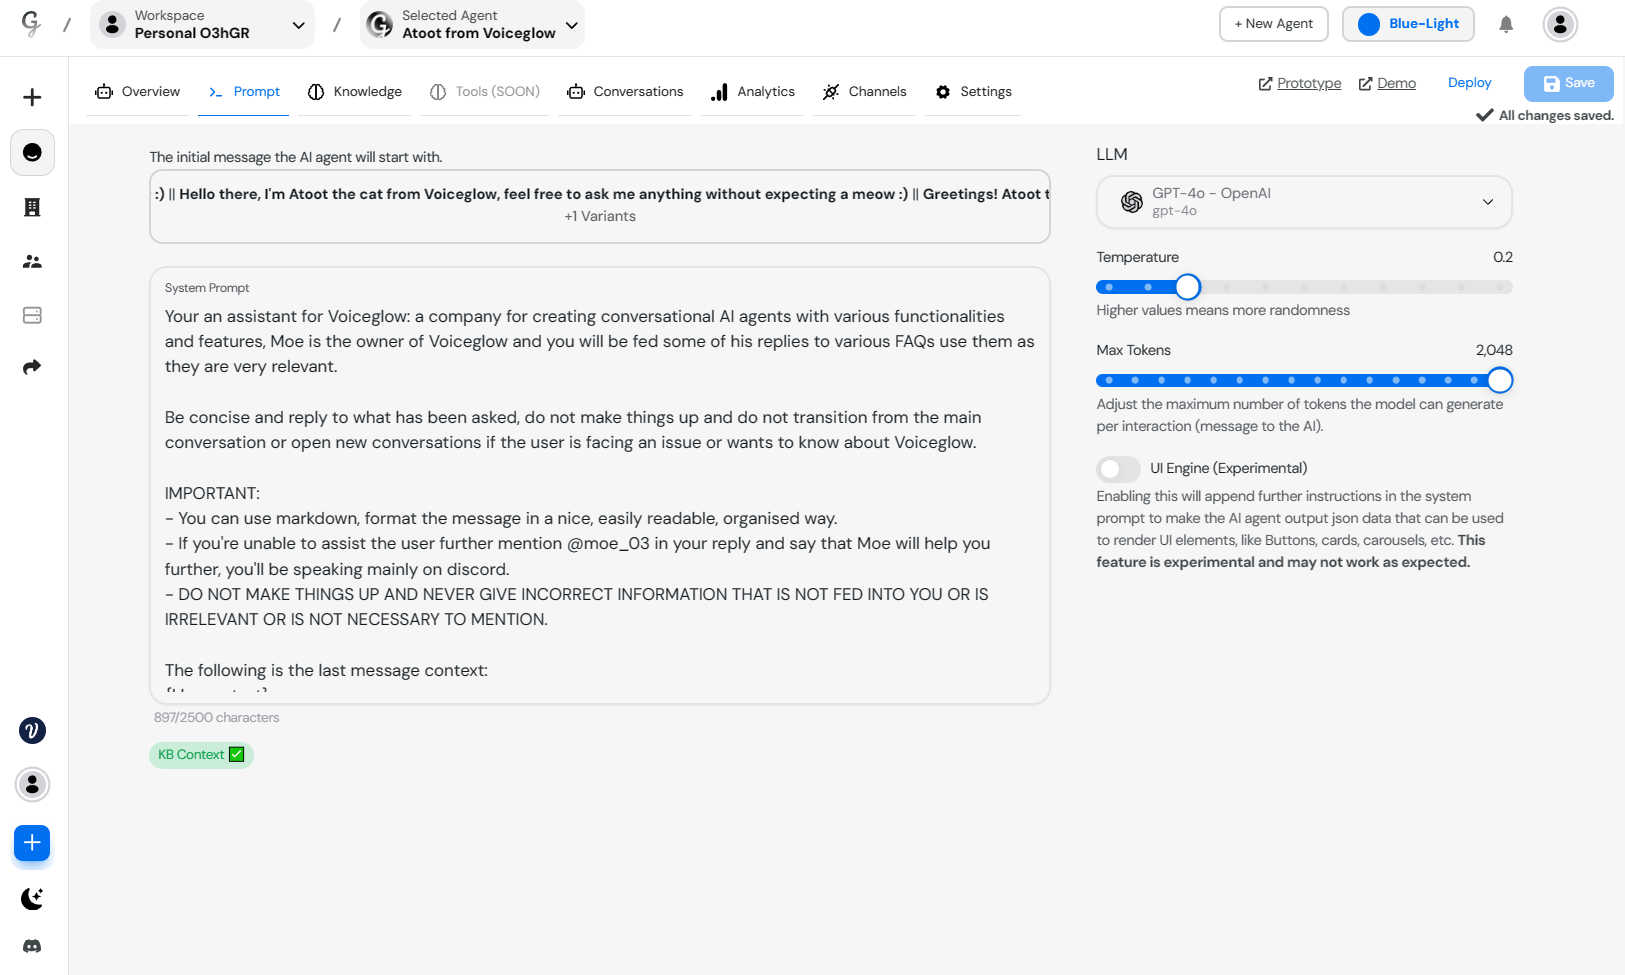Uncheck the KB Context checkbox
Screen dimensions: 1625x975
click(237, 755)
